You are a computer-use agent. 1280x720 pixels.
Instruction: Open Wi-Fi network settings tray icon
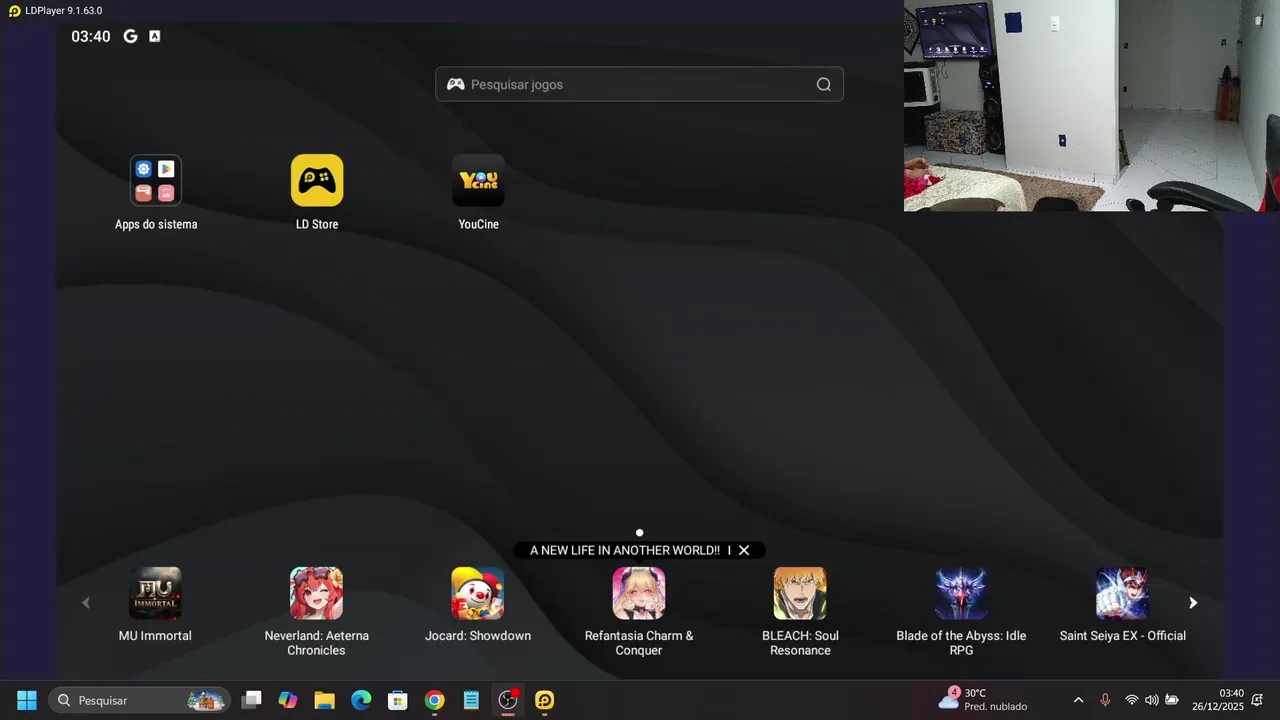(x=1132, y=700)
